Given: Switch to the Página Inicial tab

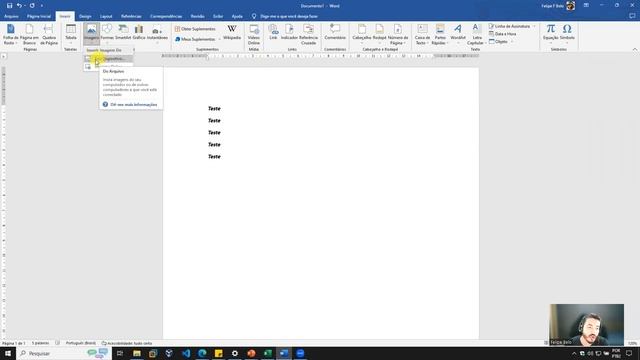Looking at the screenshot, I should [x=39, y=16].
